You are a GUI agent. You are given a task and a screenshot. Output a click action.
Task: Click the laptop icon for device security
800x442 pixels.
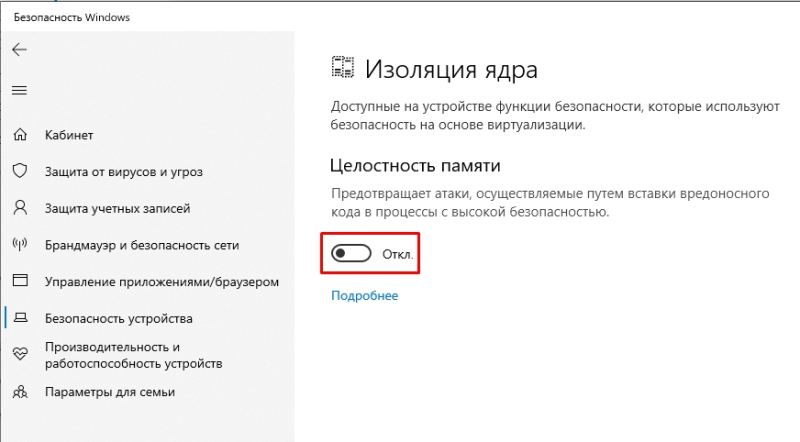pyautogui.click(x=20, y=318)
